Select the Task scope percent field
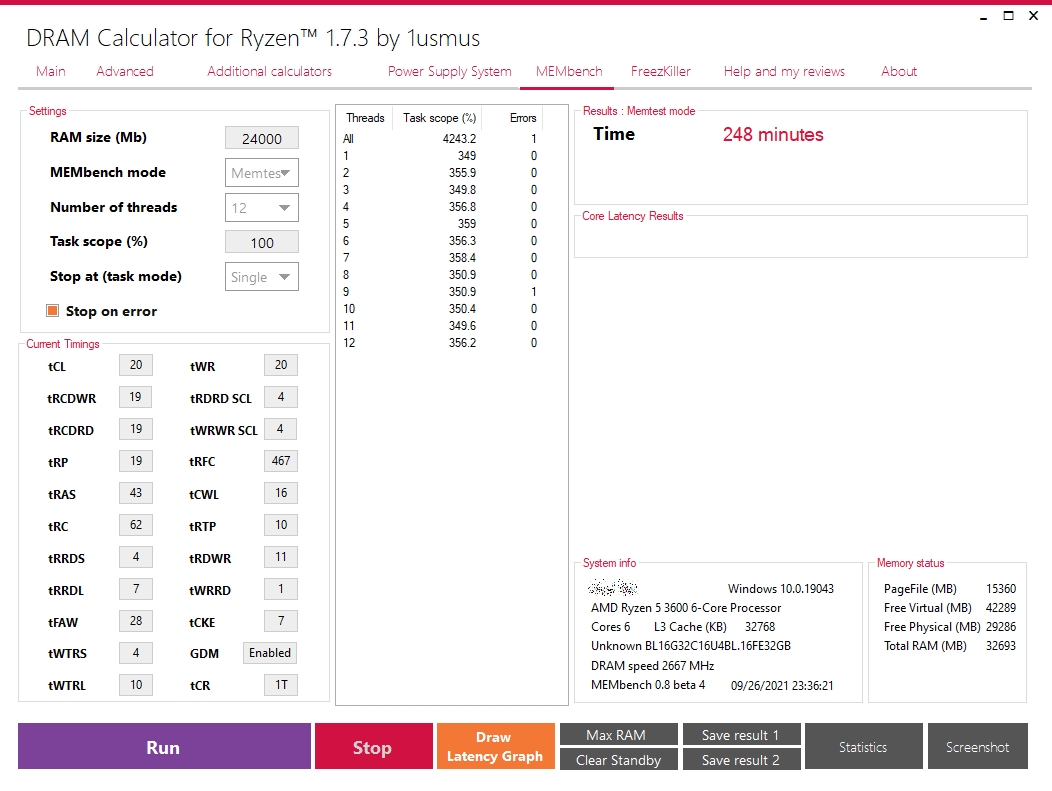Screen dimensions: 1052x791 262,242
